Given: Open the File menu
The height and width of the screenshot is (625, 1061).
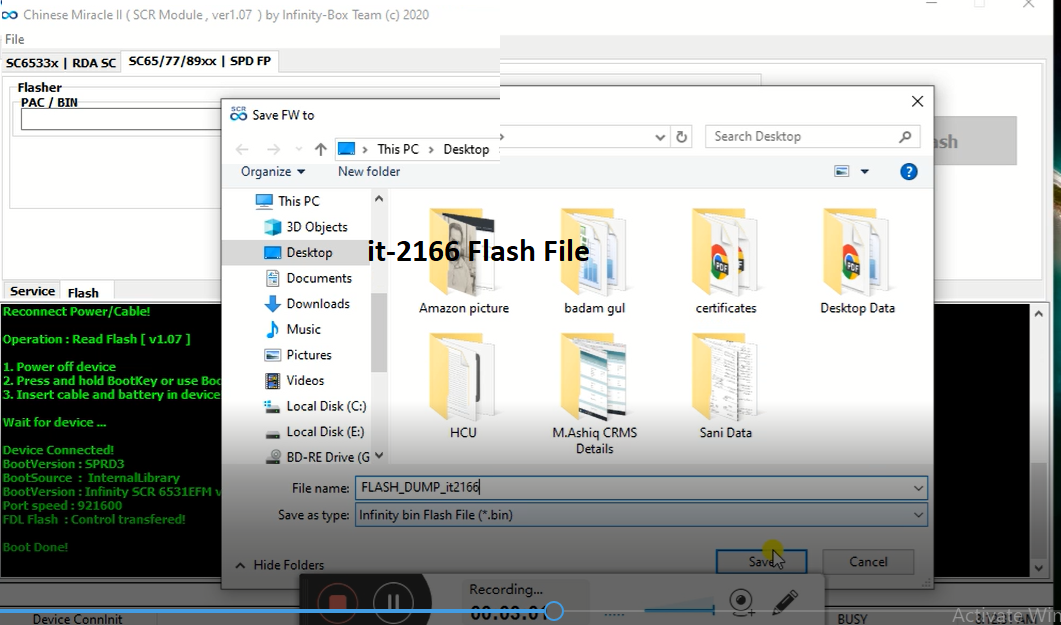Looking at the screenshot, I should (14, 39).
